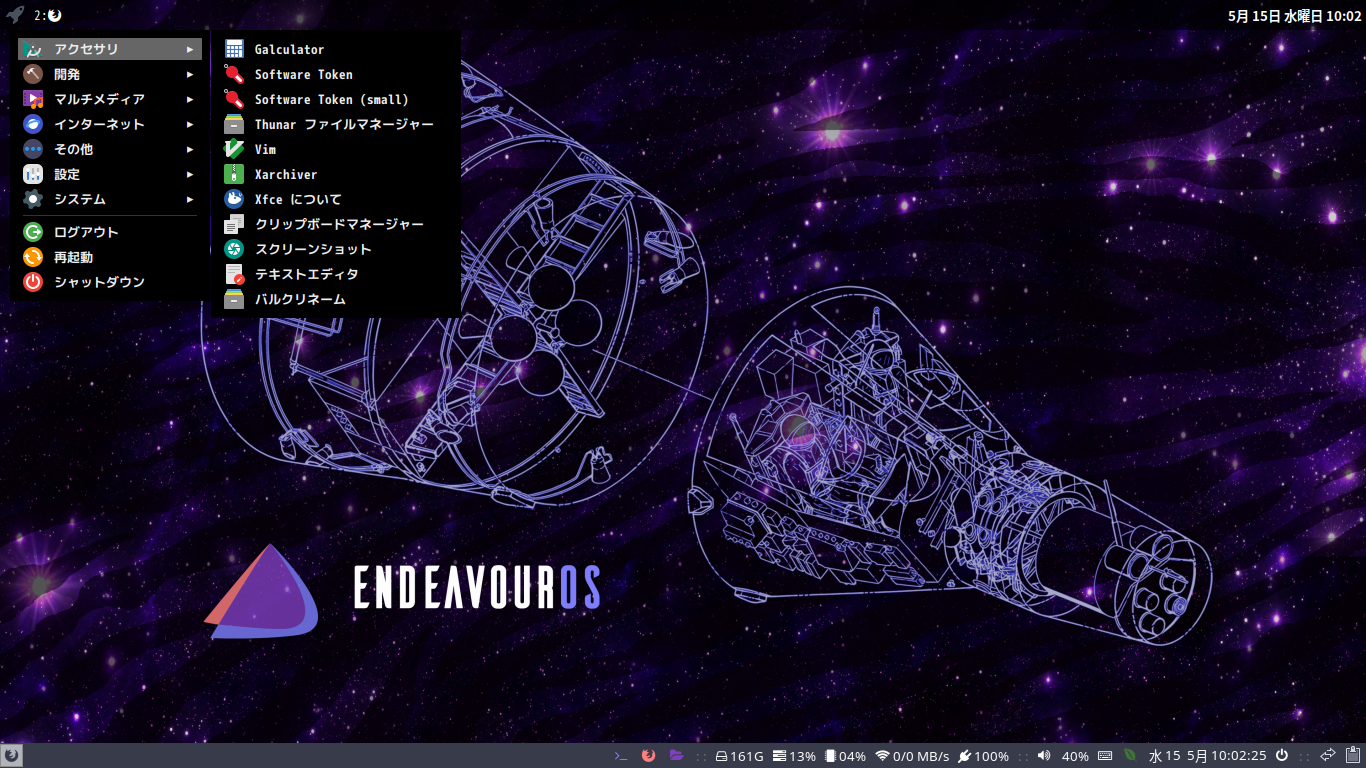Open the clipboard icon at panel's right end
The width and height of the screenshot is (1366, 768).
(x=1353, y=756)
